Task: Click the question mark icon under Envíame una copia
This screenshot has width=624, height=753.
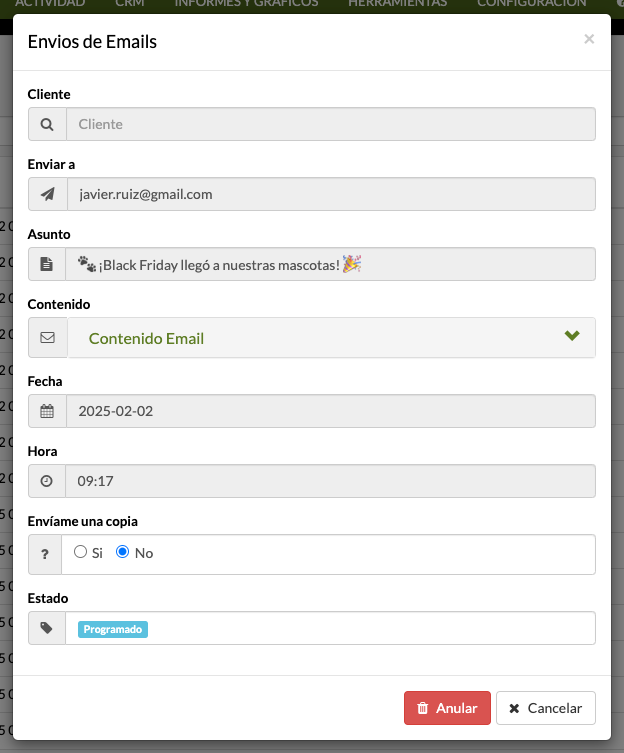Action: (x=45, y=554)
